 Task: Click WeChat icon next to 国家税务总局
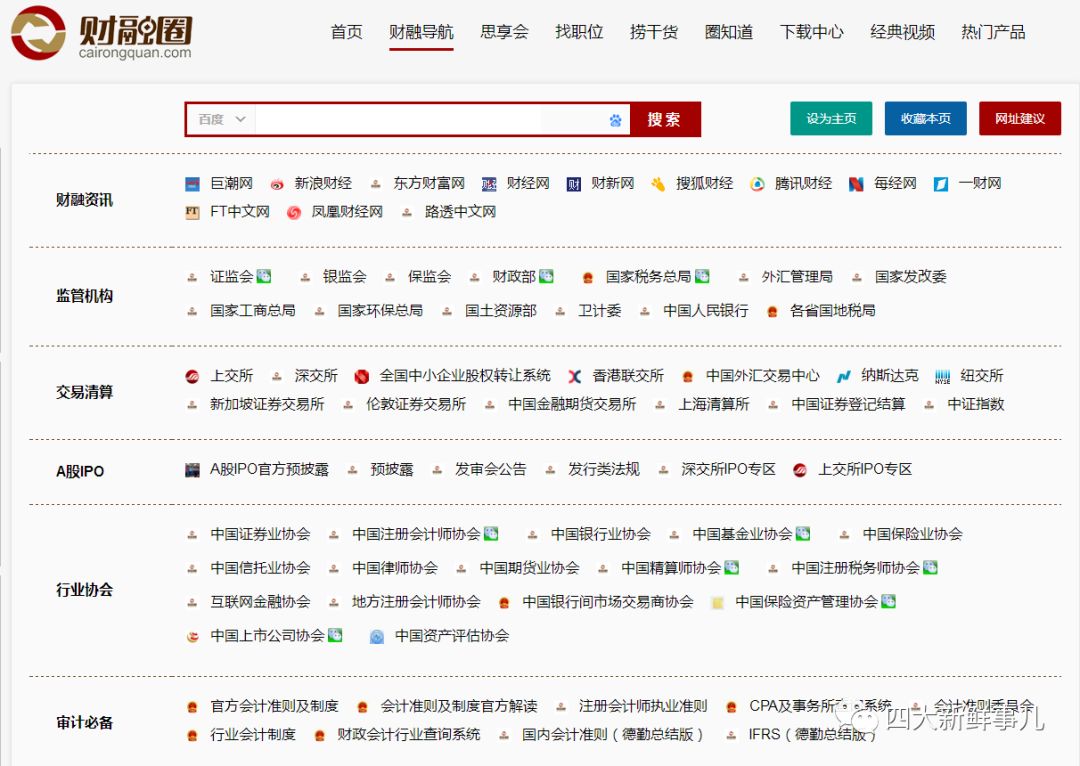[x=702, y=276]
